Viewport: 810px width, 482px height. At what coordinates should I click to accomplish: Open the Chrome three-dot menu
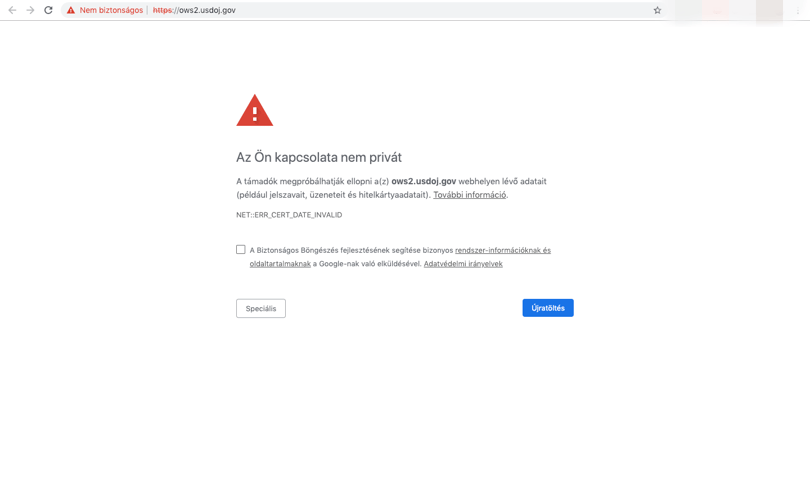pos(798,10)
